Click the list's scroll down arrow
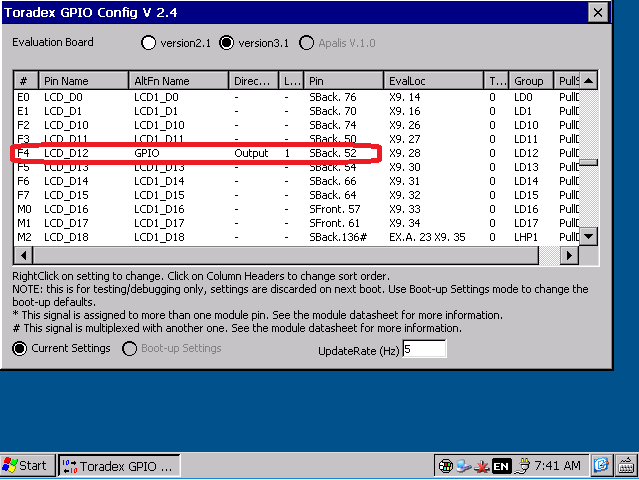The height and width of the screenshot is (480, 639). (588, 236)
